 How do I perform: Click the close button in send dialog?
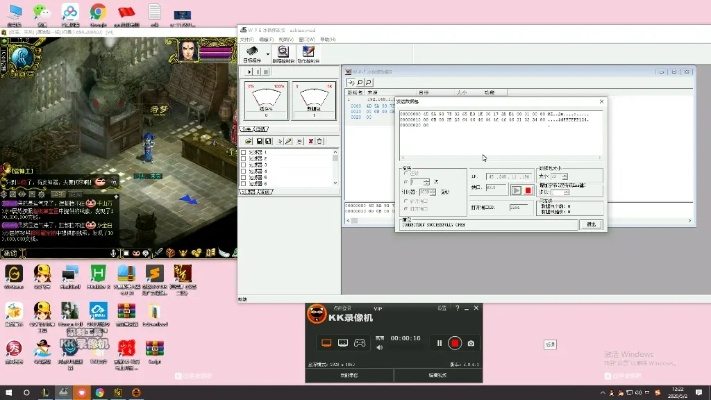[592, 224]
